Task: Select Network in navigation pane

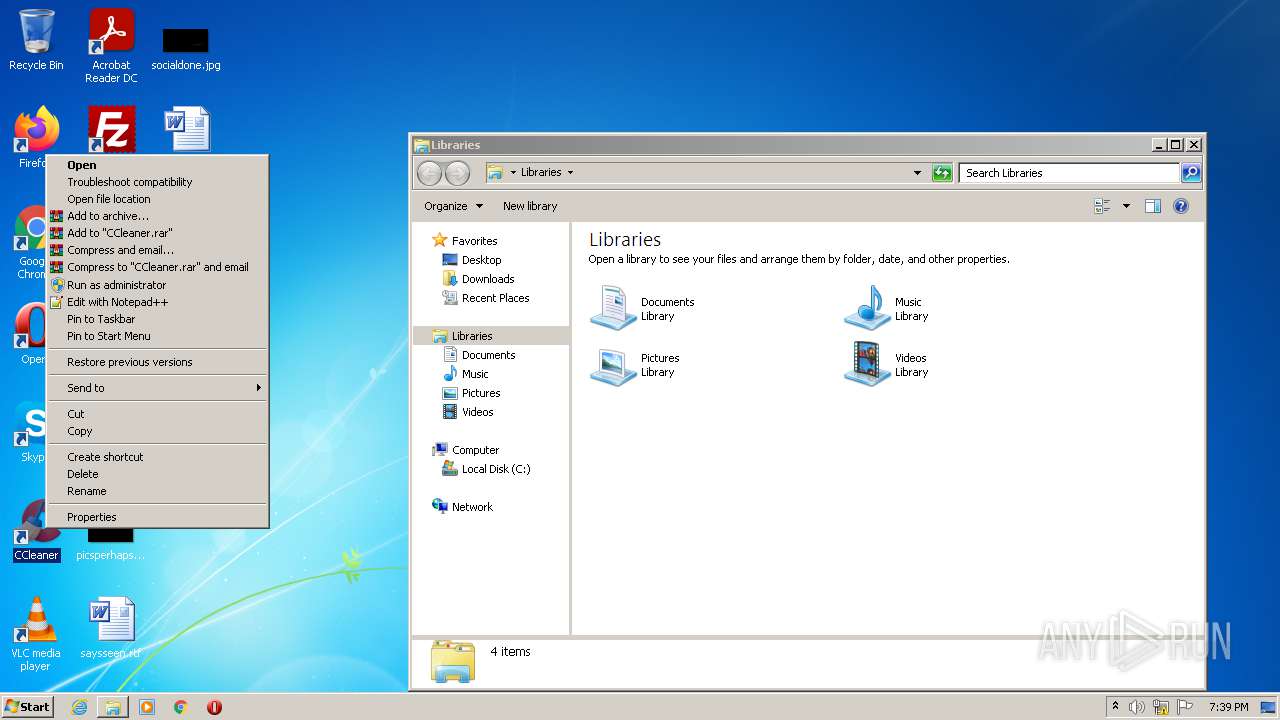Action: pyautogui.click(x=472, y=507)
